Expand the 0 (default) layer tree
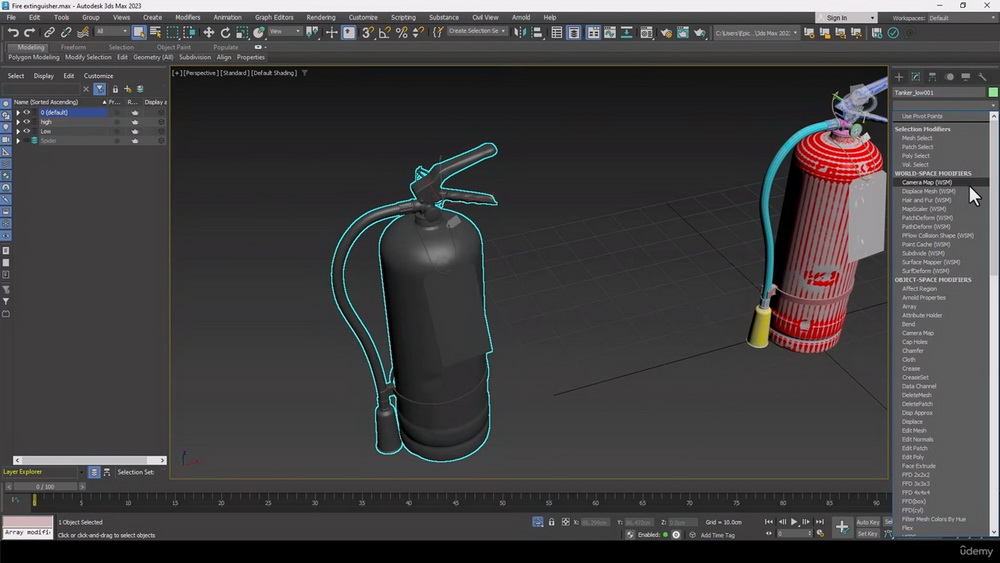The height and width of the screenshot is (563, 1000). (x=18, y=112)
